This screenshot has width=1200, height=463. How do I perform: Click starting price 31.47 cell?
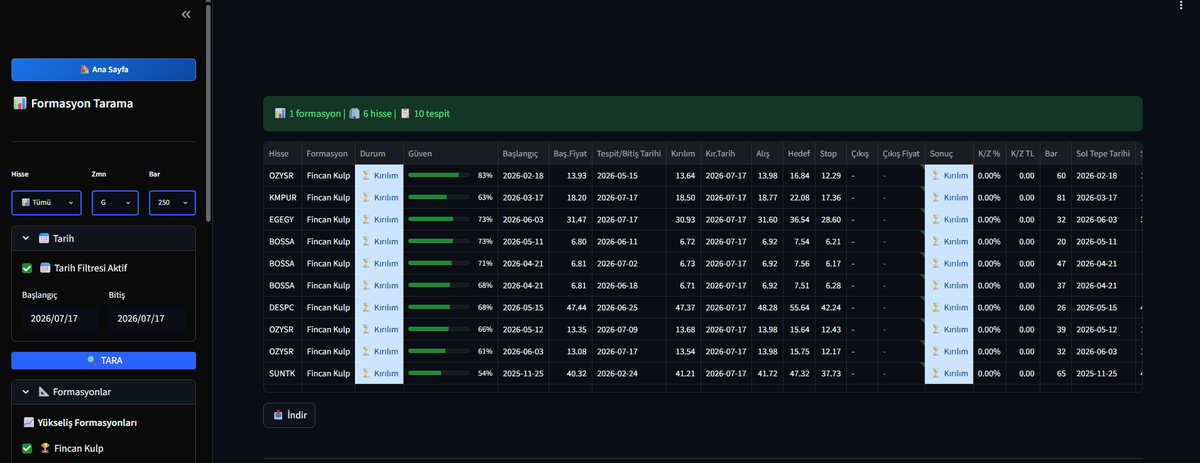click(569, 220)
